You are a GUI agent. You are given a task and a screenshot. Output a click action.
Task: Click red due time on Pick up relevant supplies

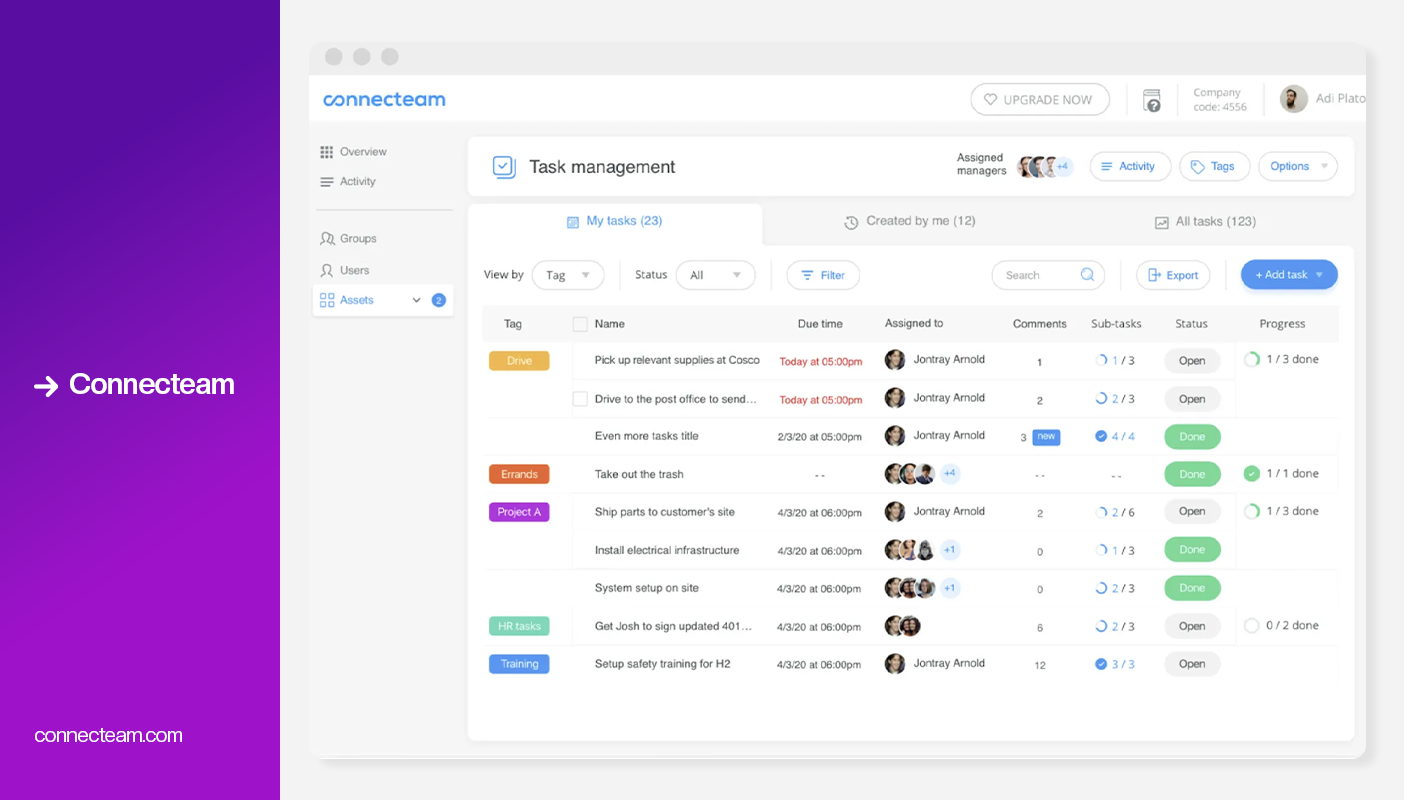click(821, 362)
